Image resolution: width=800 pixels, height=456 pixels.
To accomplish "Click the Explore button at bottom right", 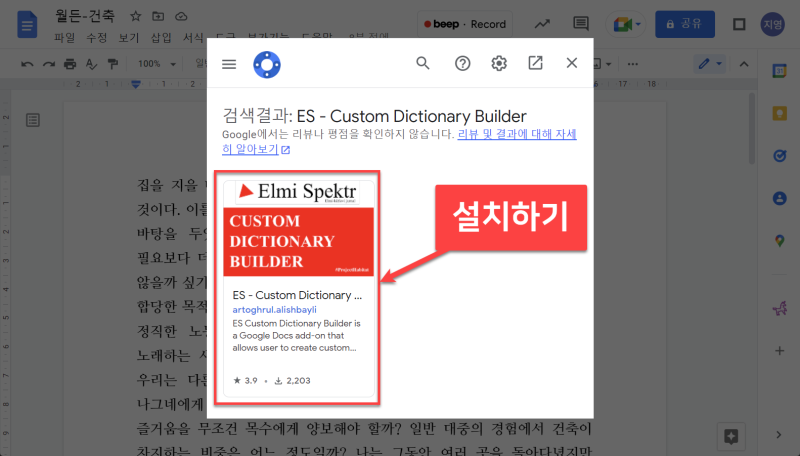I will (731, 436).
